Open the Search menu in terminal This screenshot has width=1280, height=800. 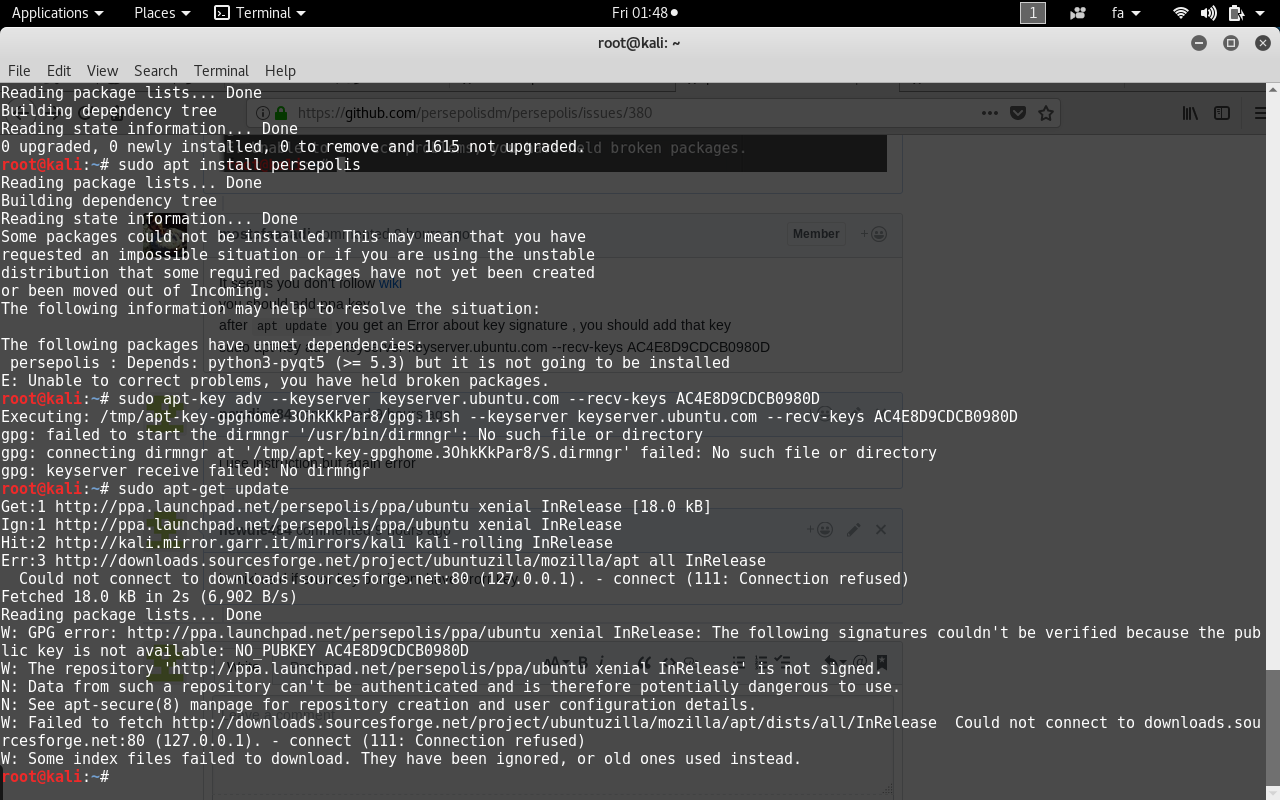tap(156, 70)
